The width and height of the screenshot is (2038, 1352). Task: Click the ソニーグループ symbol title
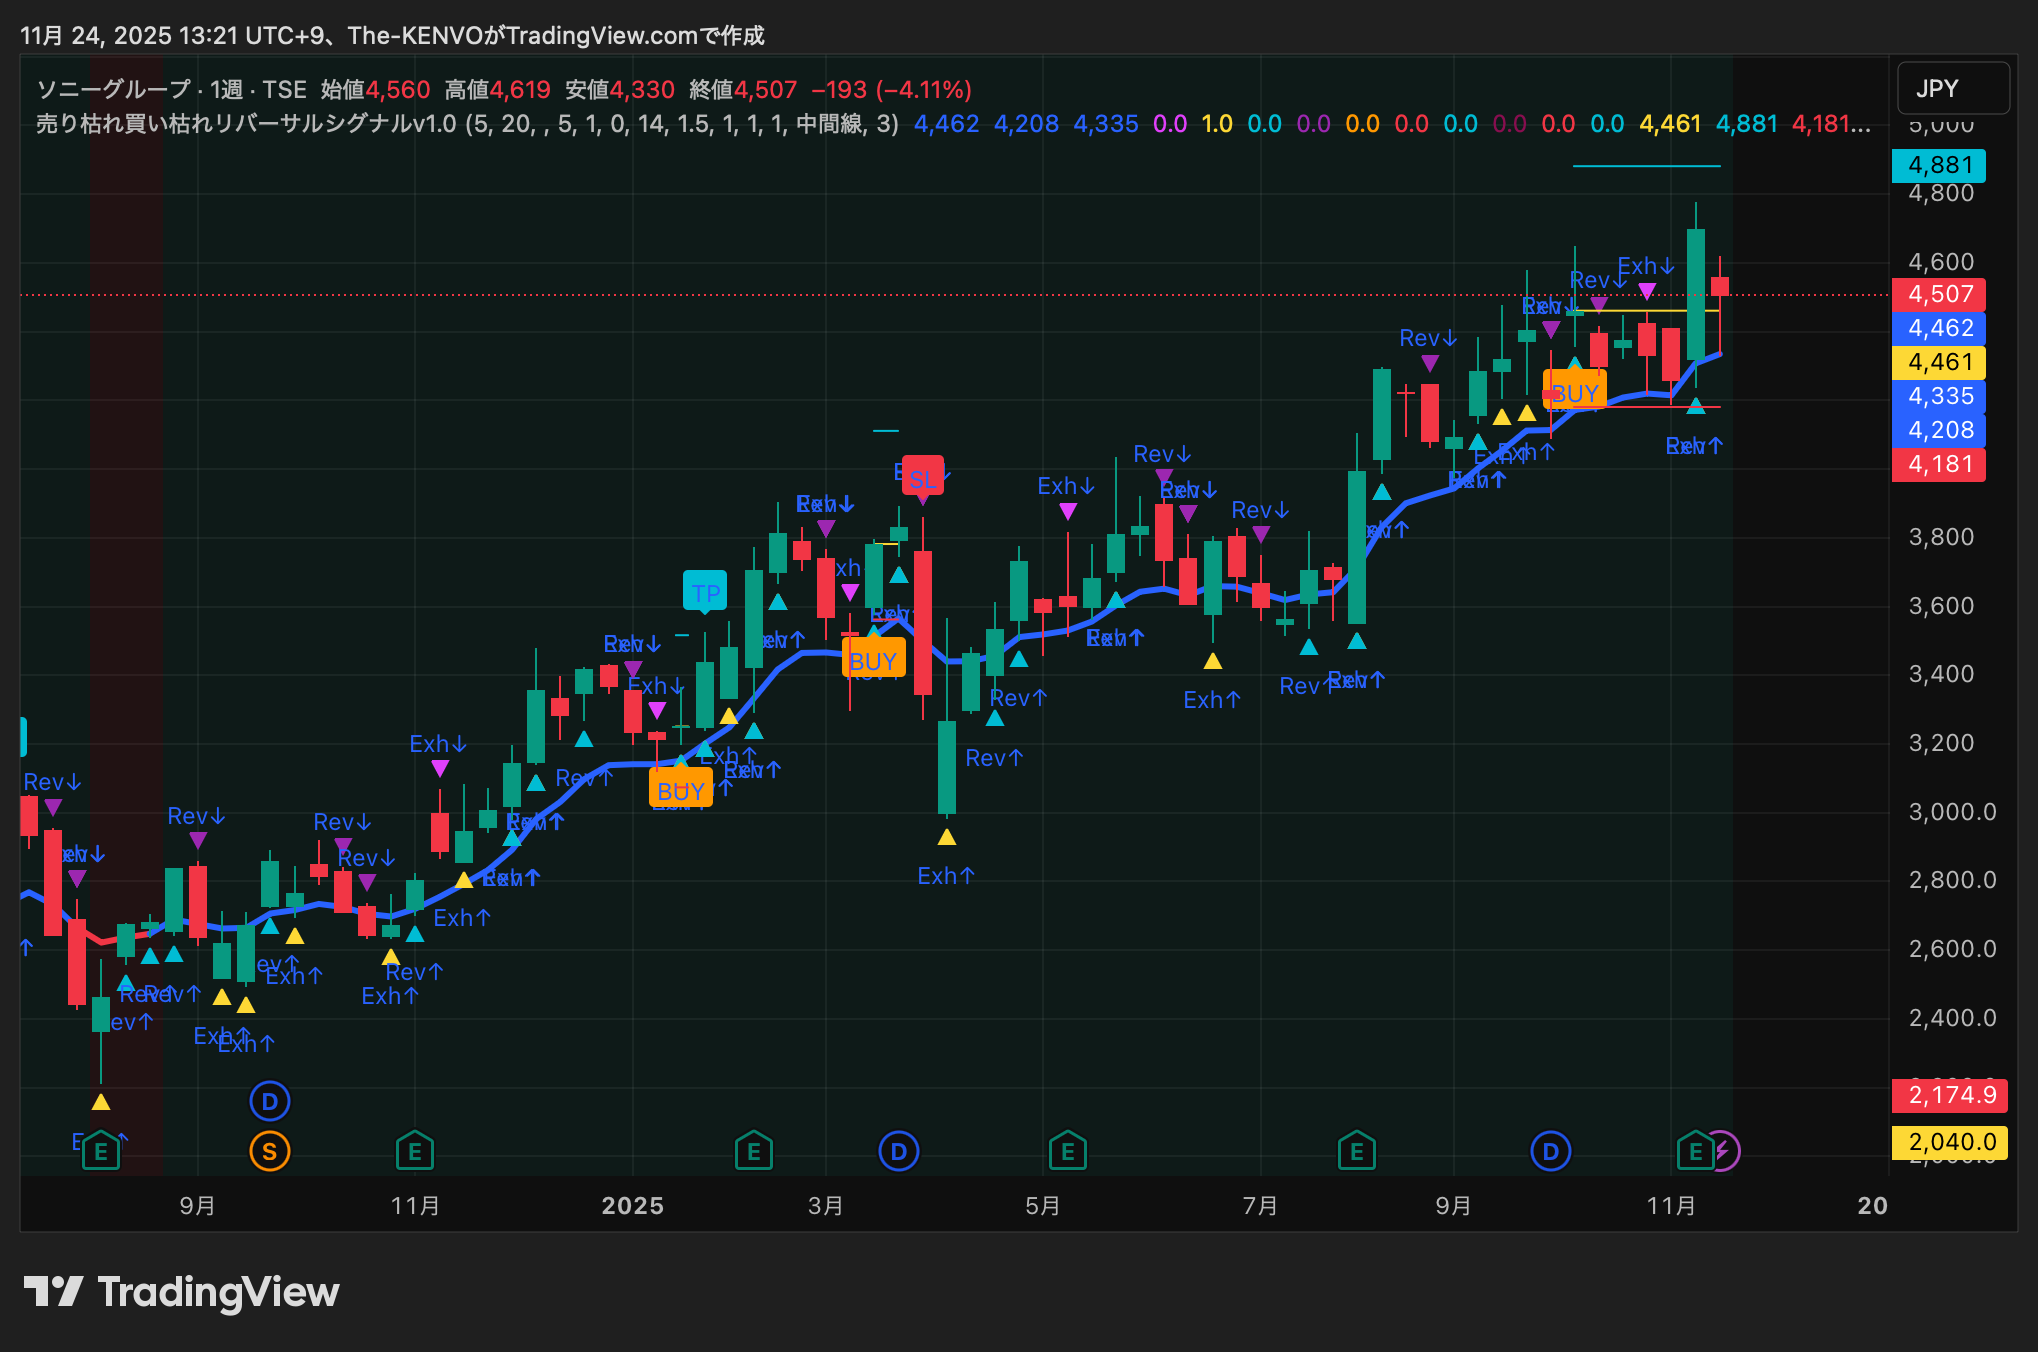[113, 90]
